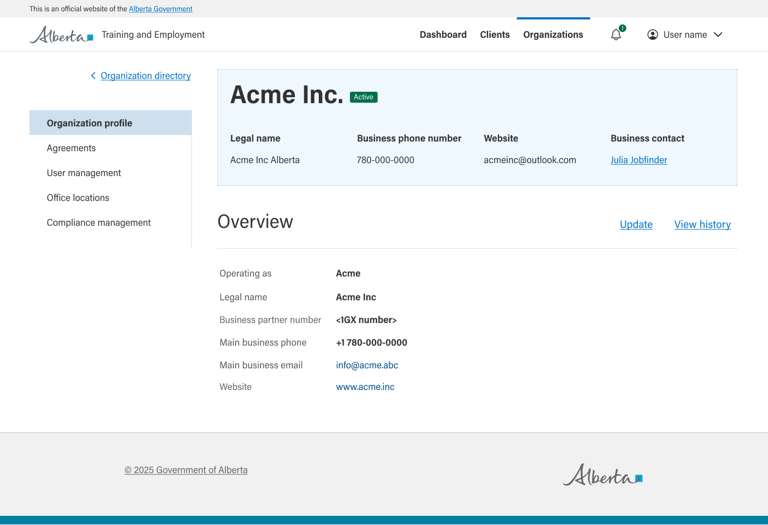Click the Business partner number label
Screen dimensions: 768x525
[x=270, y=320]
